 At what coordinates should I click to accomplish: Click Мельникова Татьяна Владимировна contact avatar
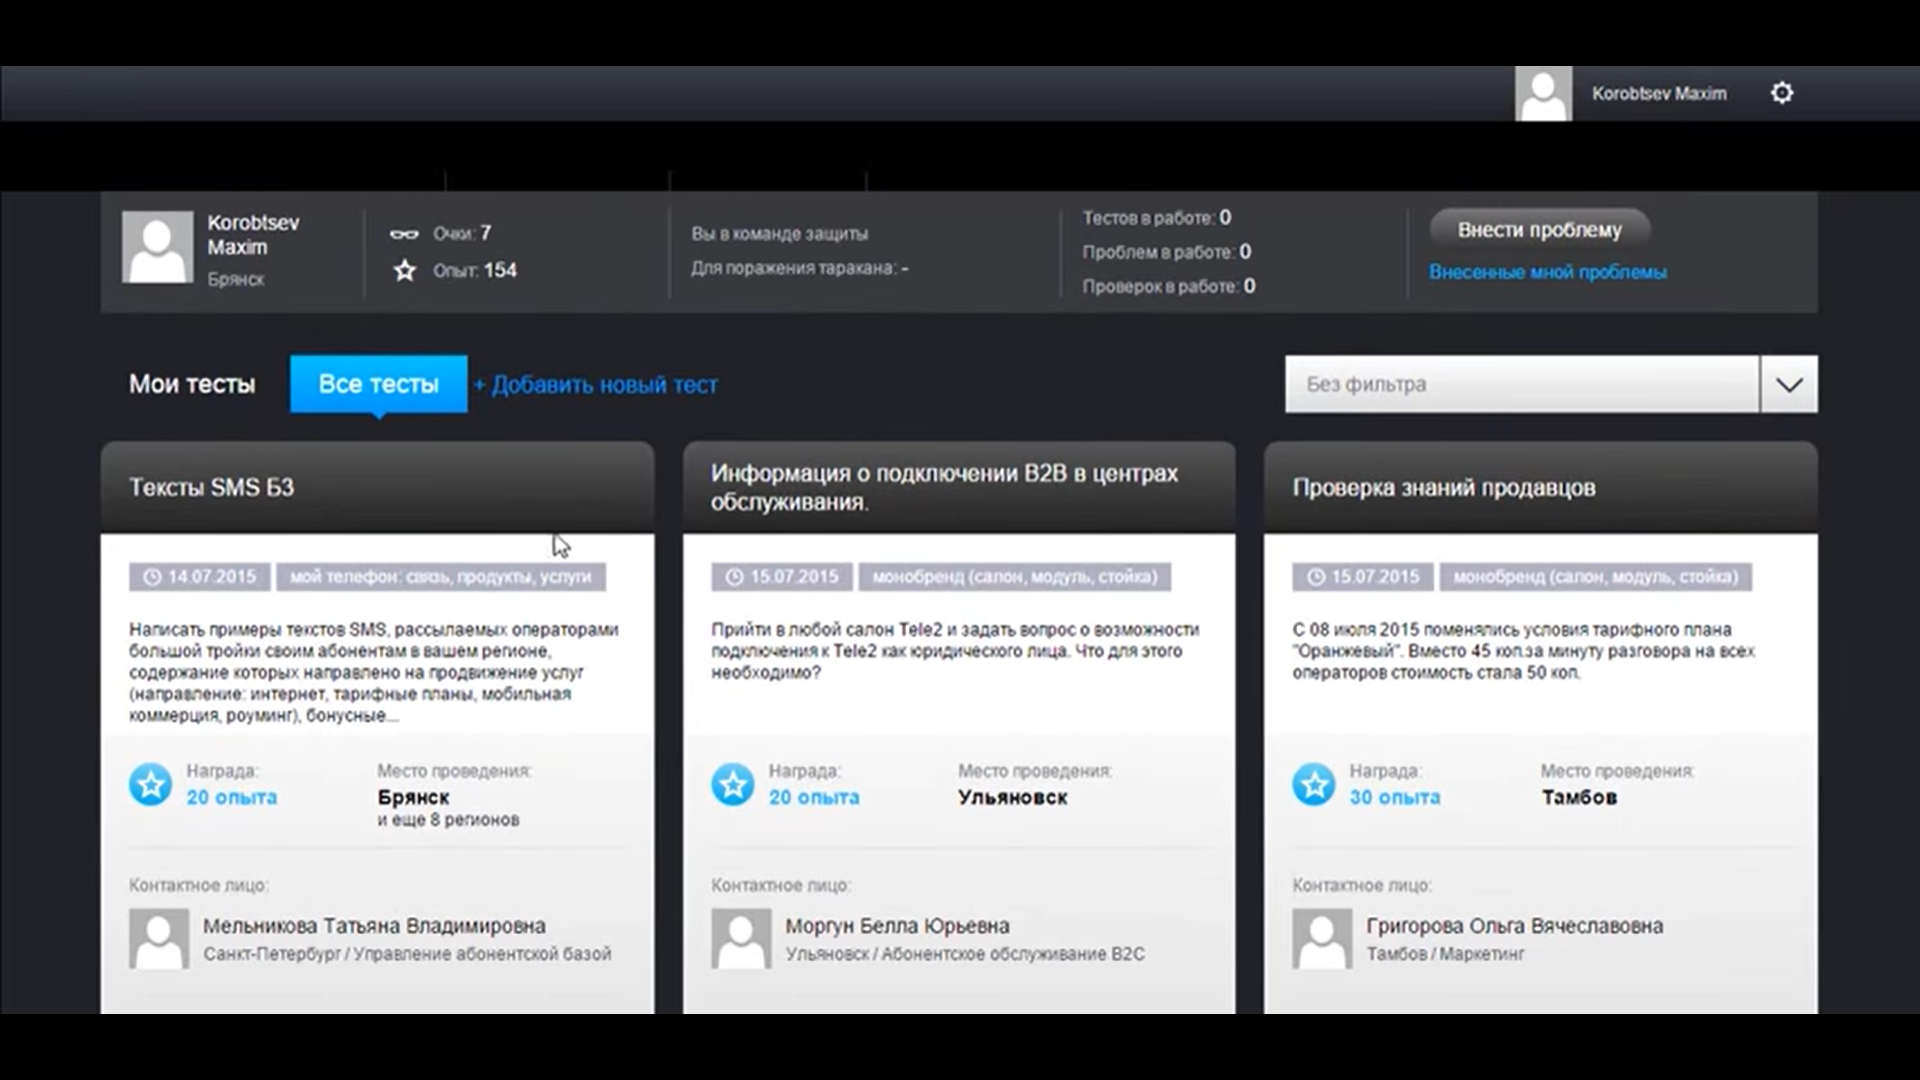159,938
